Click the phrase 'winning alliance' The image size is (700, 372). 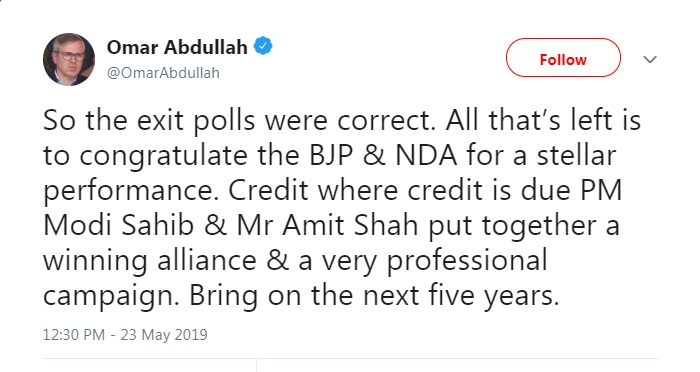point(150,261)
